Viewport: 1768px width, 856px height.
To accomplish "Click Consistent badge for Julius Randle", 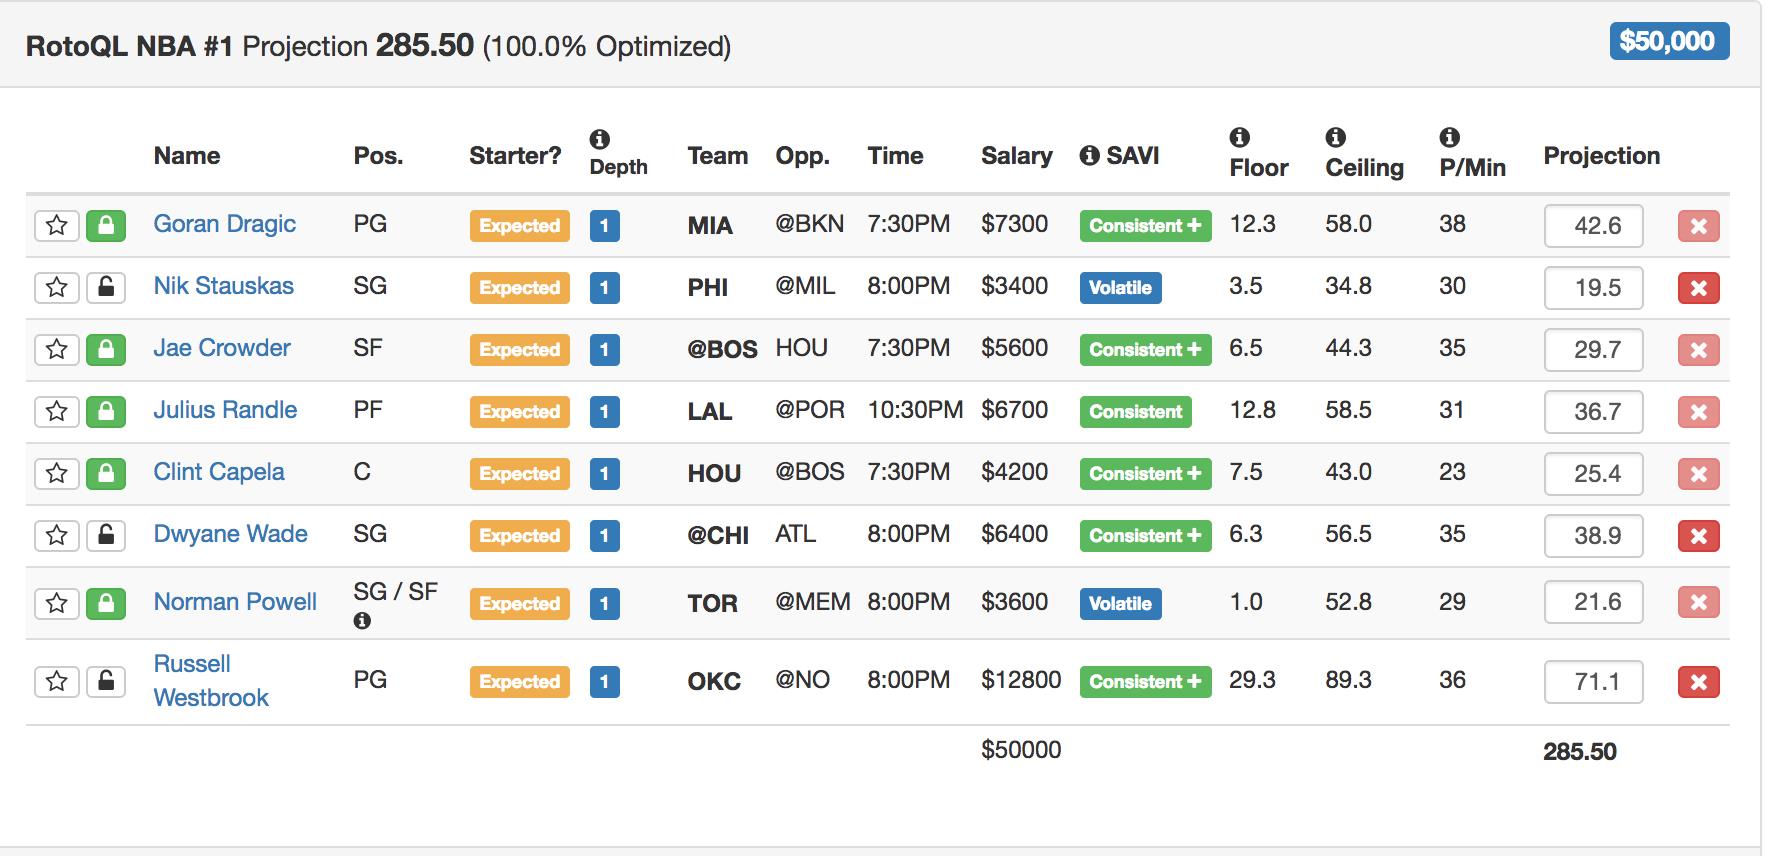I will click(1135, 412).
